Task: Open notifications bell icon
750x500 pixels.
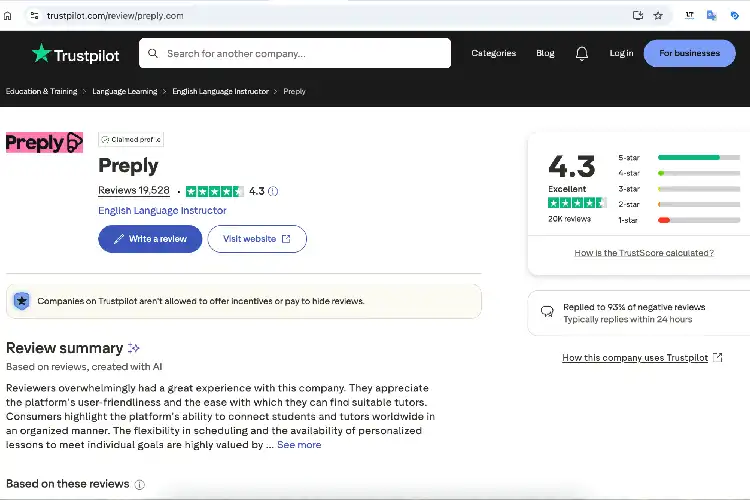Action: point(582,53)
